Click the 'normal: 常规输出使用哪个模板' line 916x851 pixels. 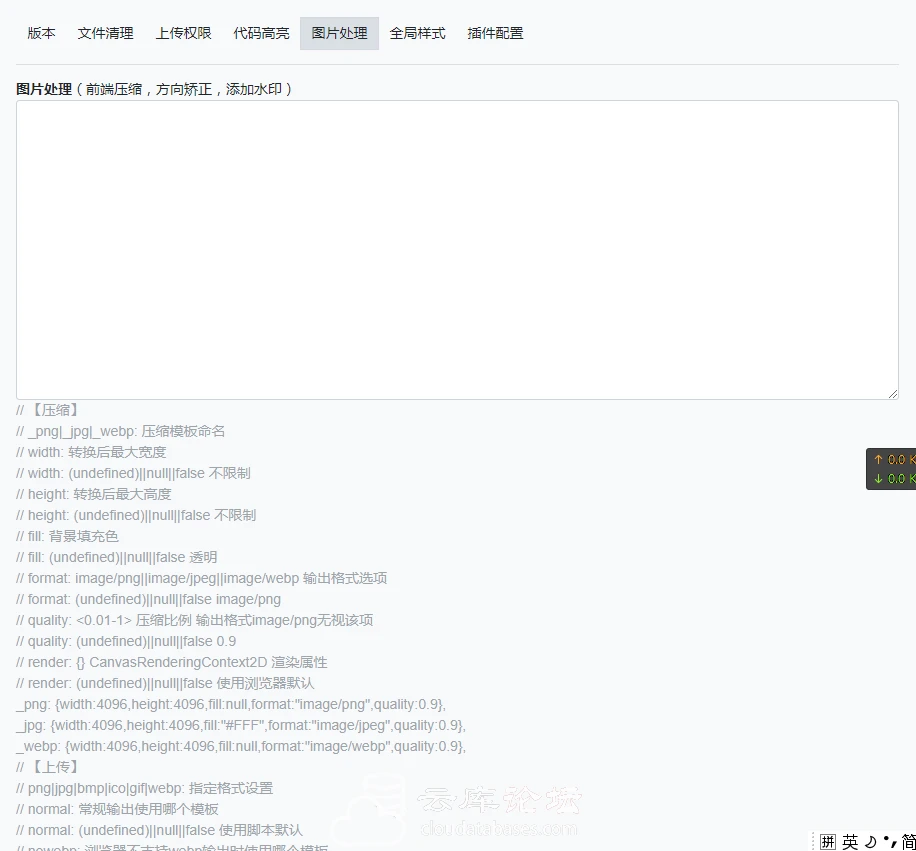(x=117, y=809)
